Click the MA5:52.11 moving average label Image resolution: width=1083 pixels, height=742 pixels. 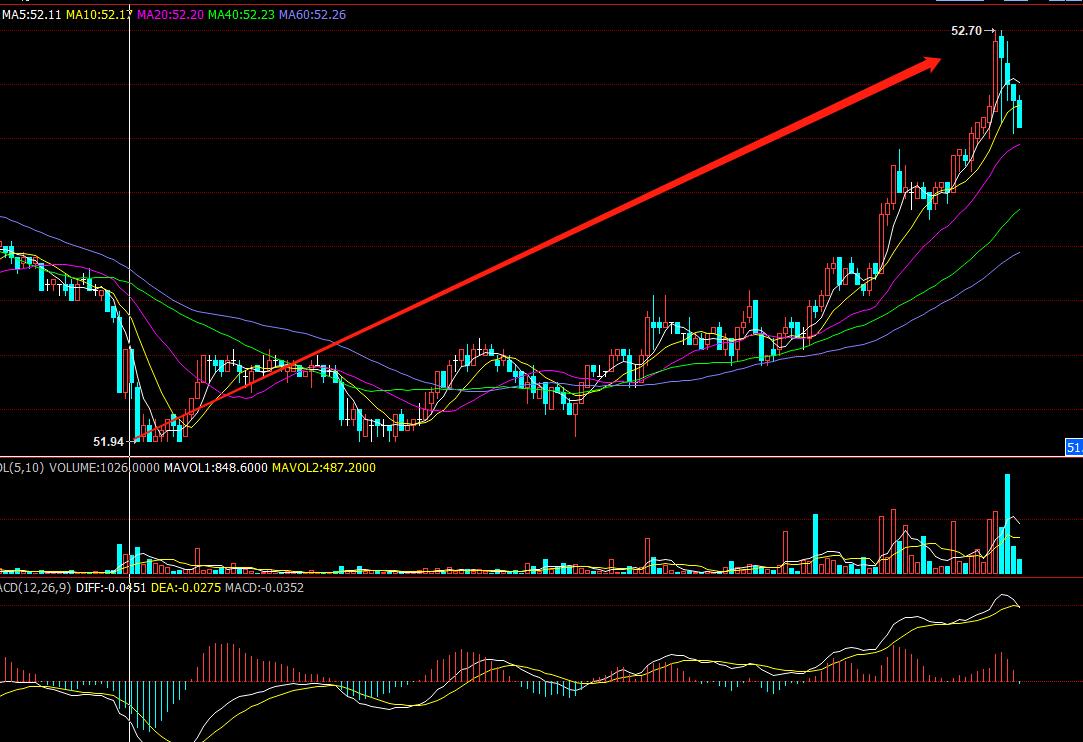click(x=32, y=15)
